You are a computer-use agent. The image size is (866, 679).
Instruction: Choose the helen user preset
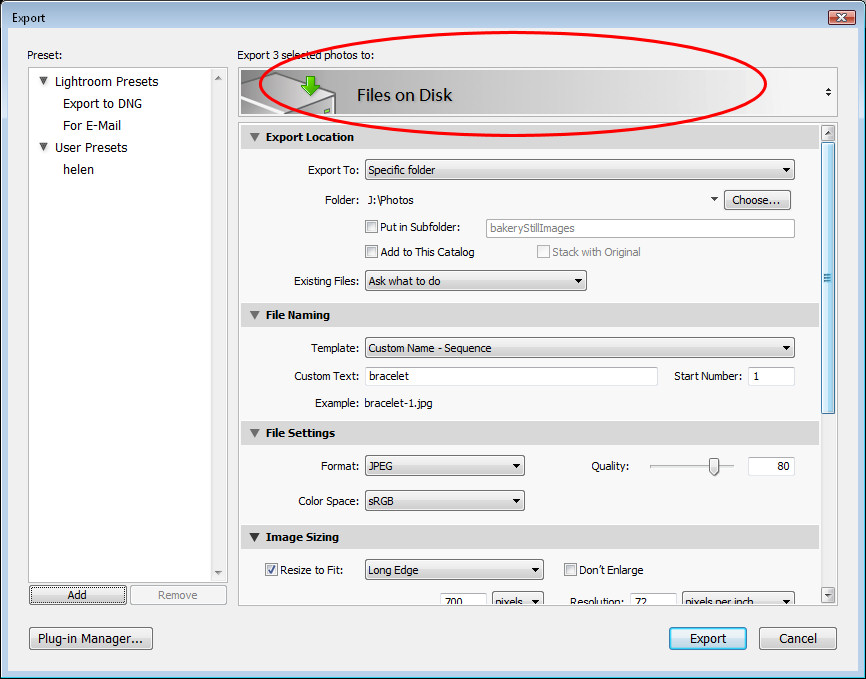[78, 170]
